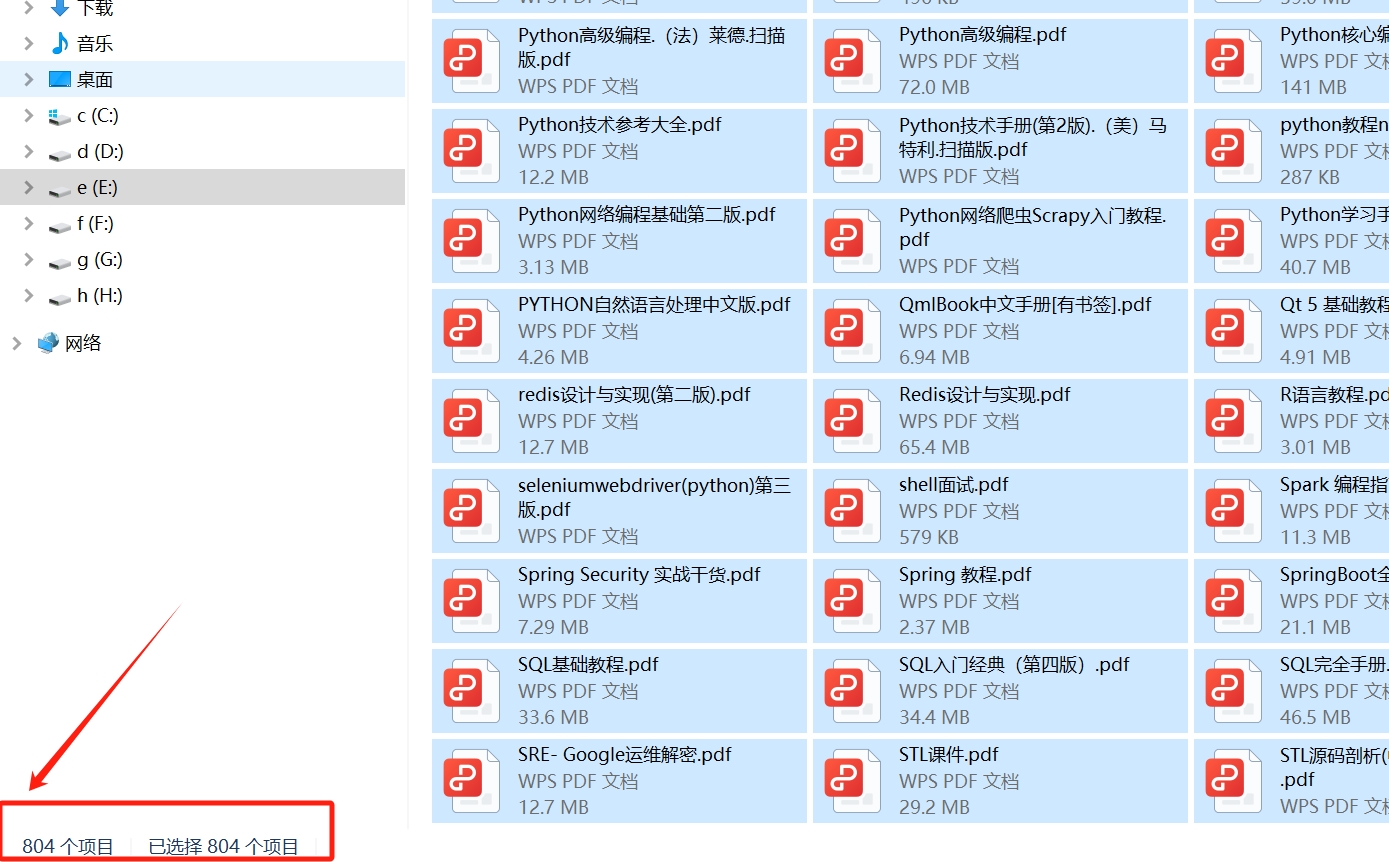Click the PDF icon of SQL入门经典（第四版）.pdf
This screenshot has width=1389, height=862.
pos(852,691)
